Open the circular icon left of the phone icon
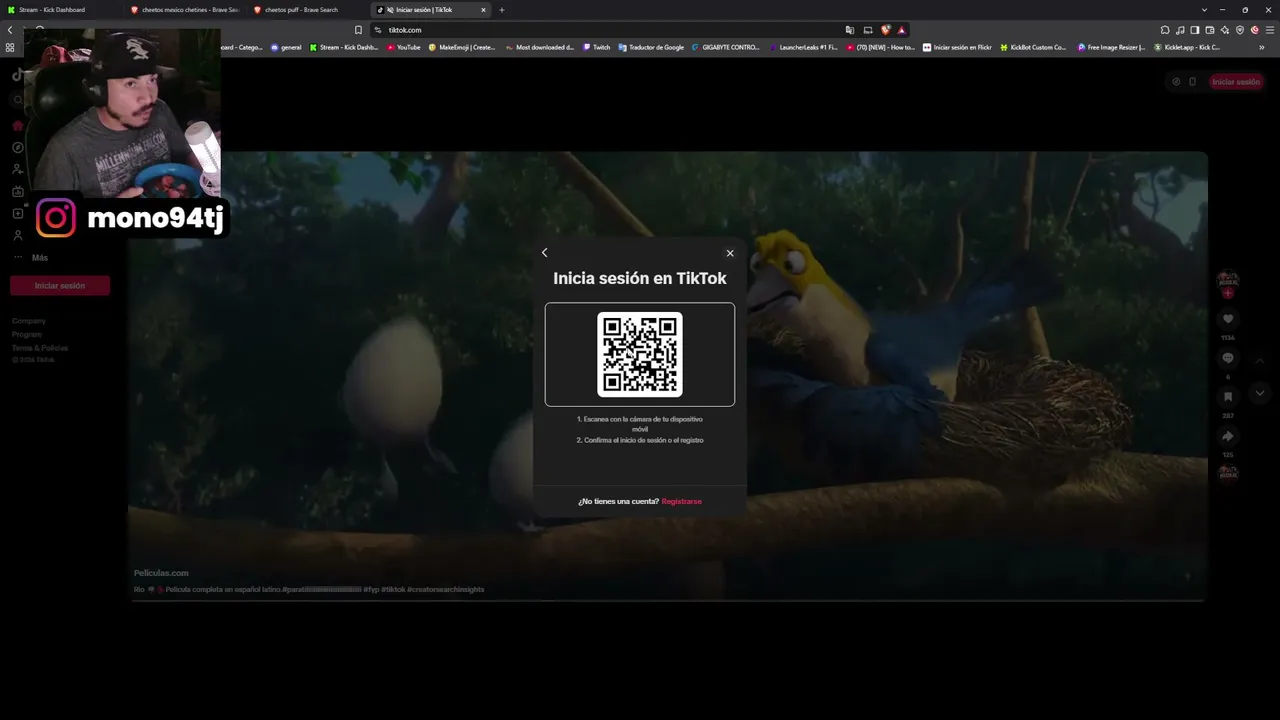 pos(1176,82)
